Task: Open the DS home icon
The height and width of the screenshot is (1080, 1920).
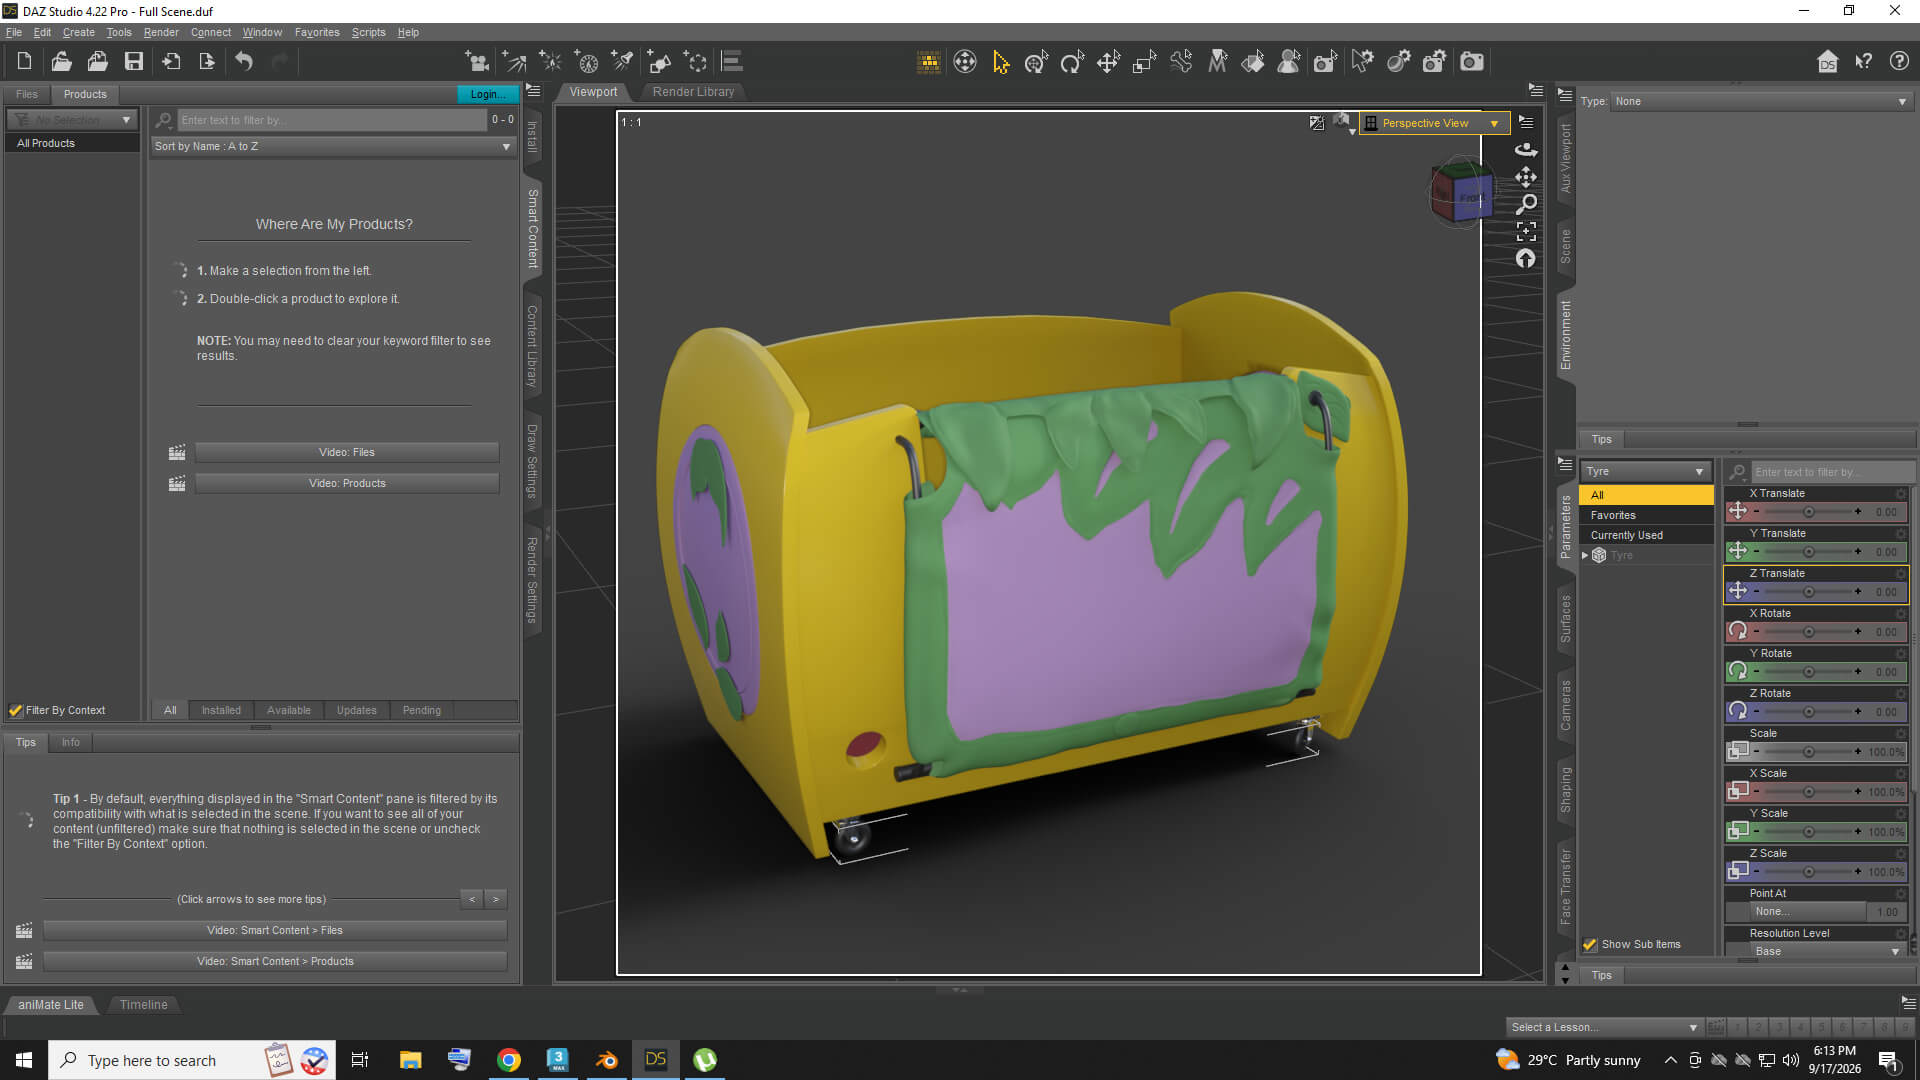Action: pos(1827,62)
